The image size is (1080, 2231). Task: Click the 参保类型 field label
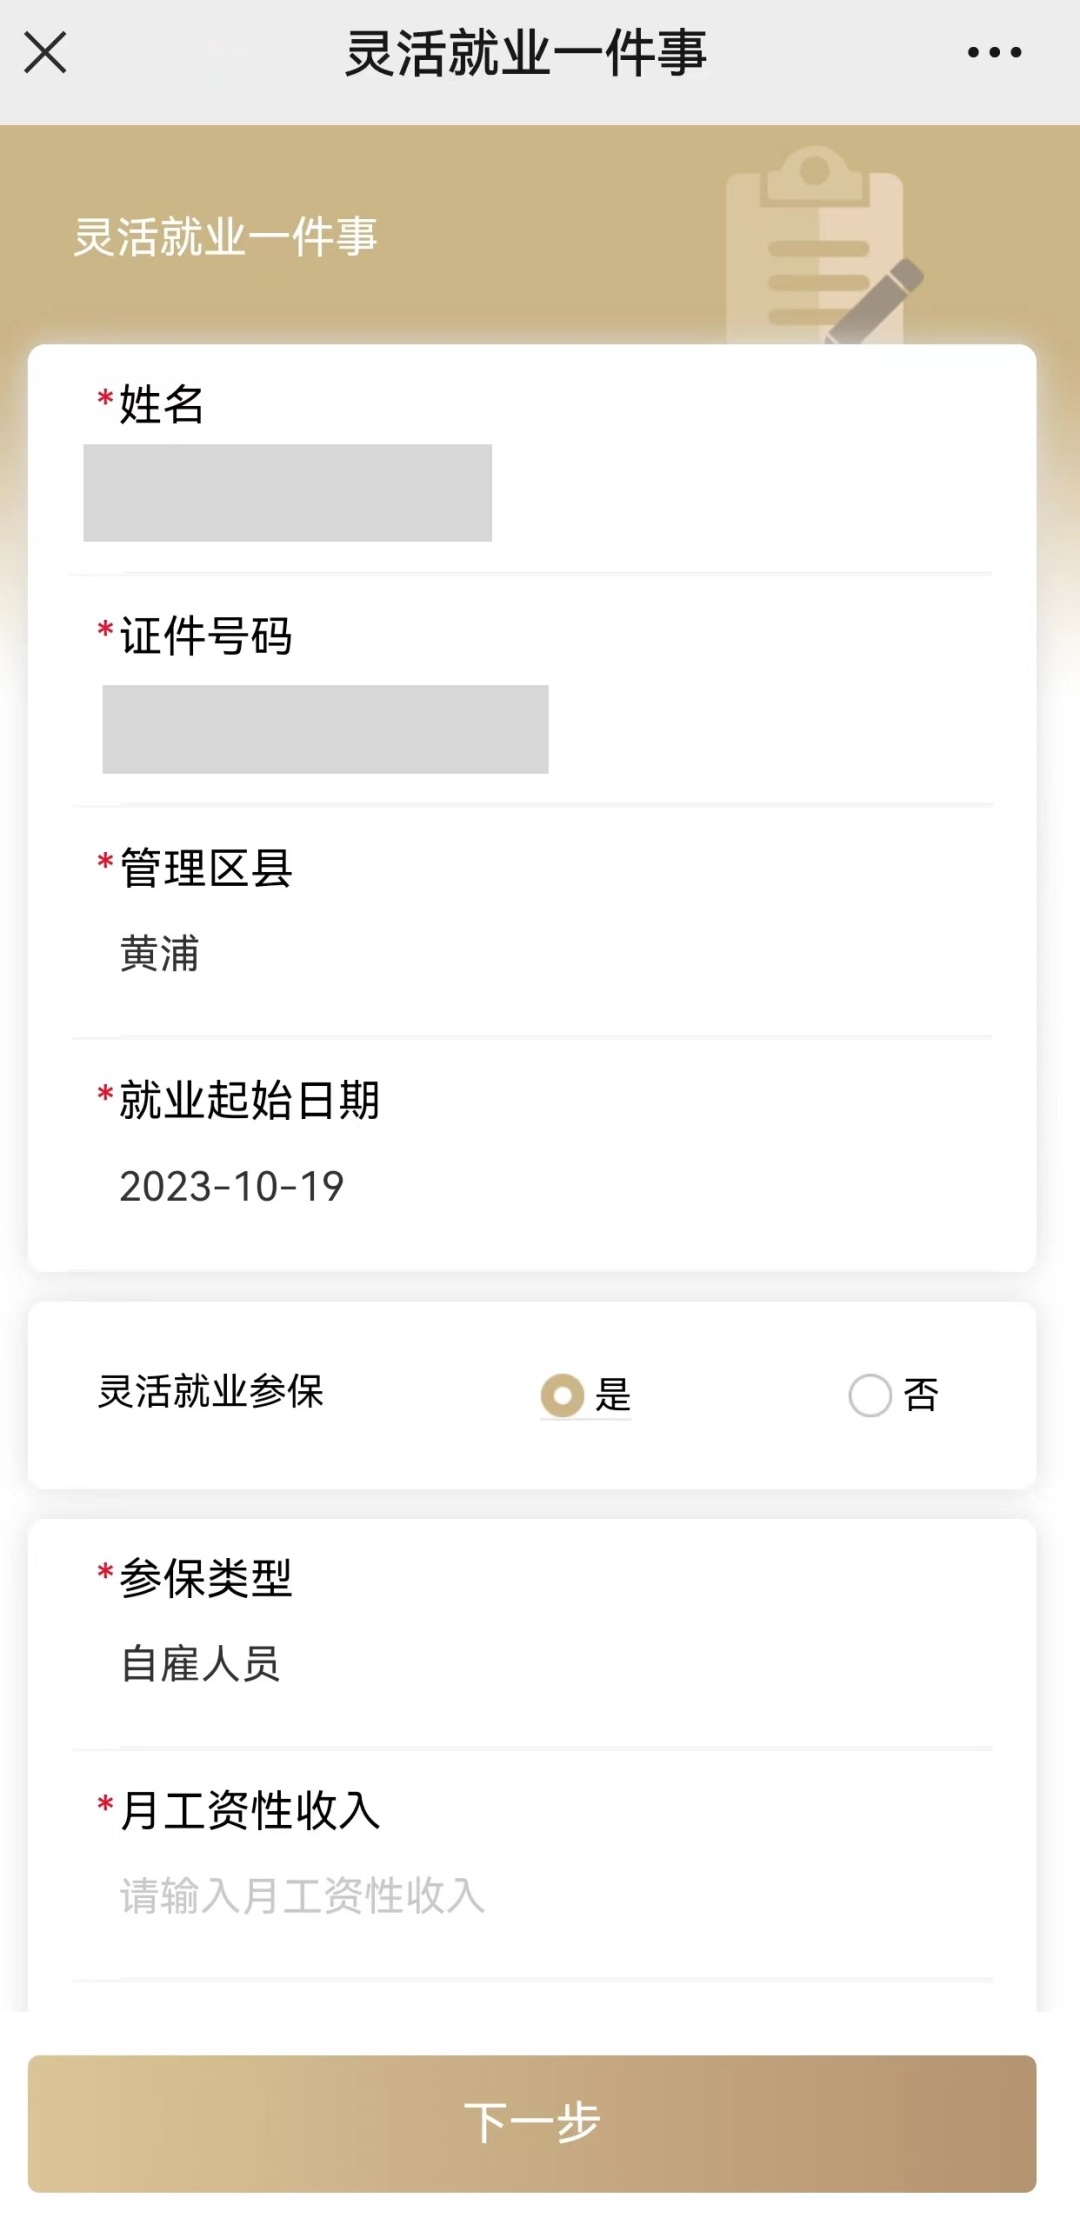coord(205,1578)
